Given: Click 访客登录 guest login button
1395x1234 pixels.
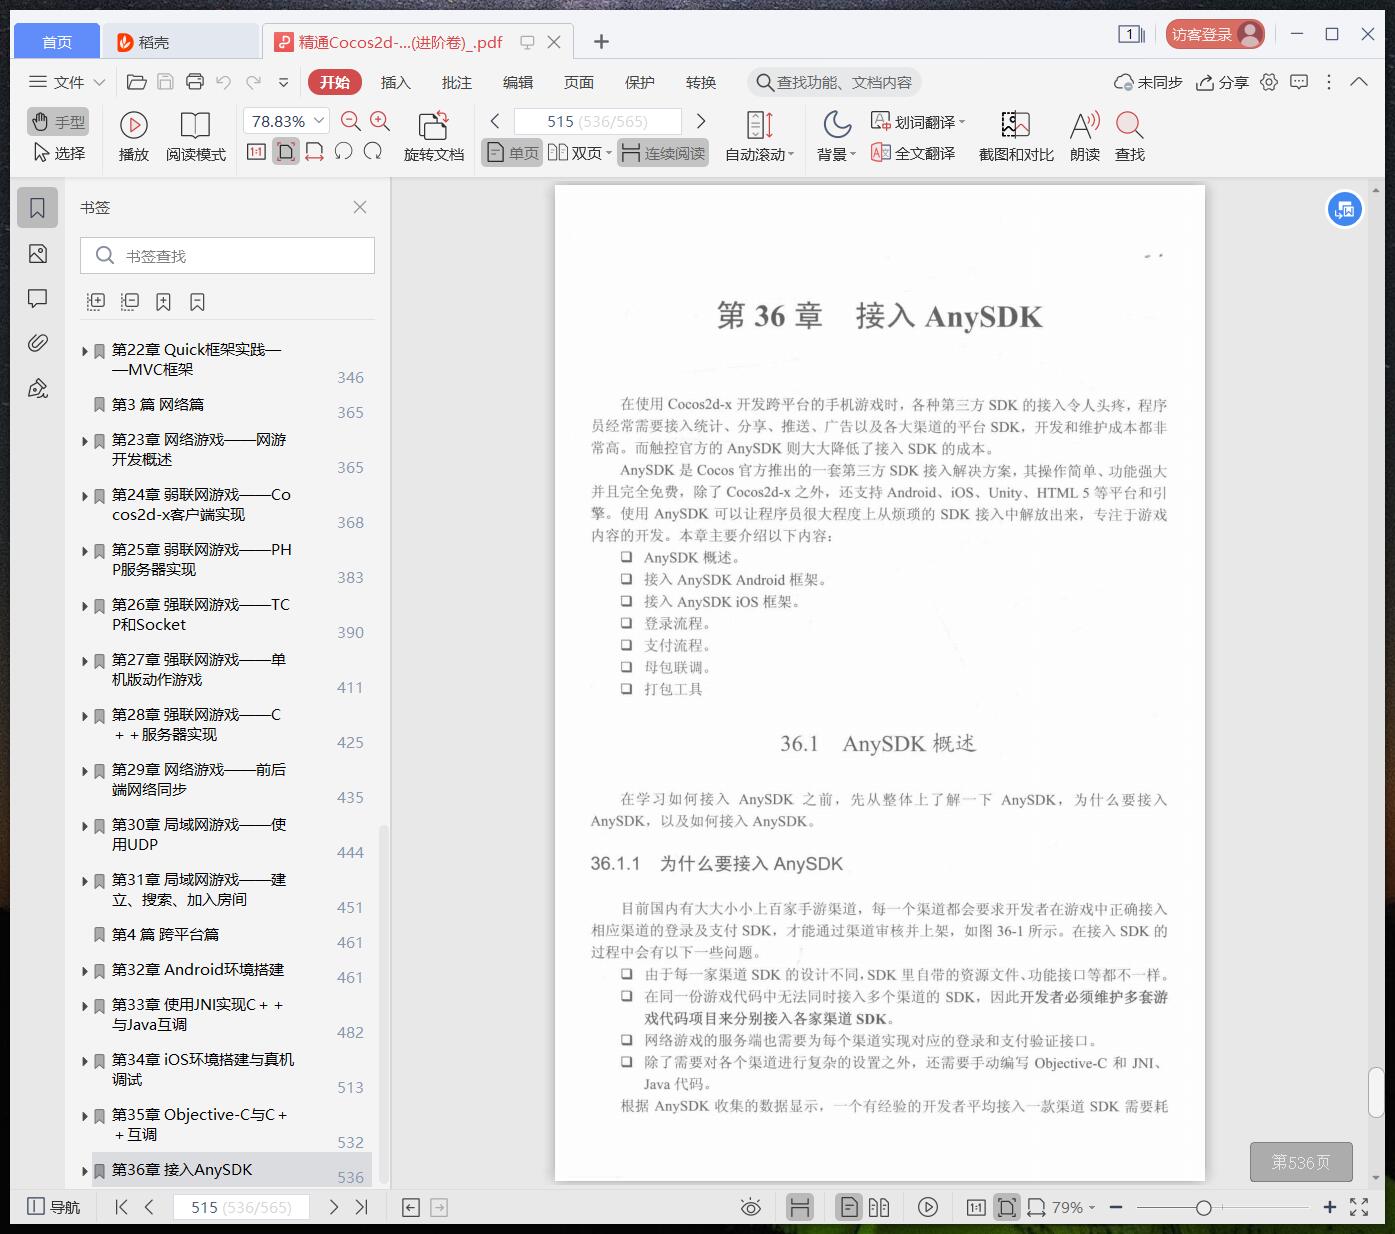Looking at the screenshot, I should (x=1215, y=34).
